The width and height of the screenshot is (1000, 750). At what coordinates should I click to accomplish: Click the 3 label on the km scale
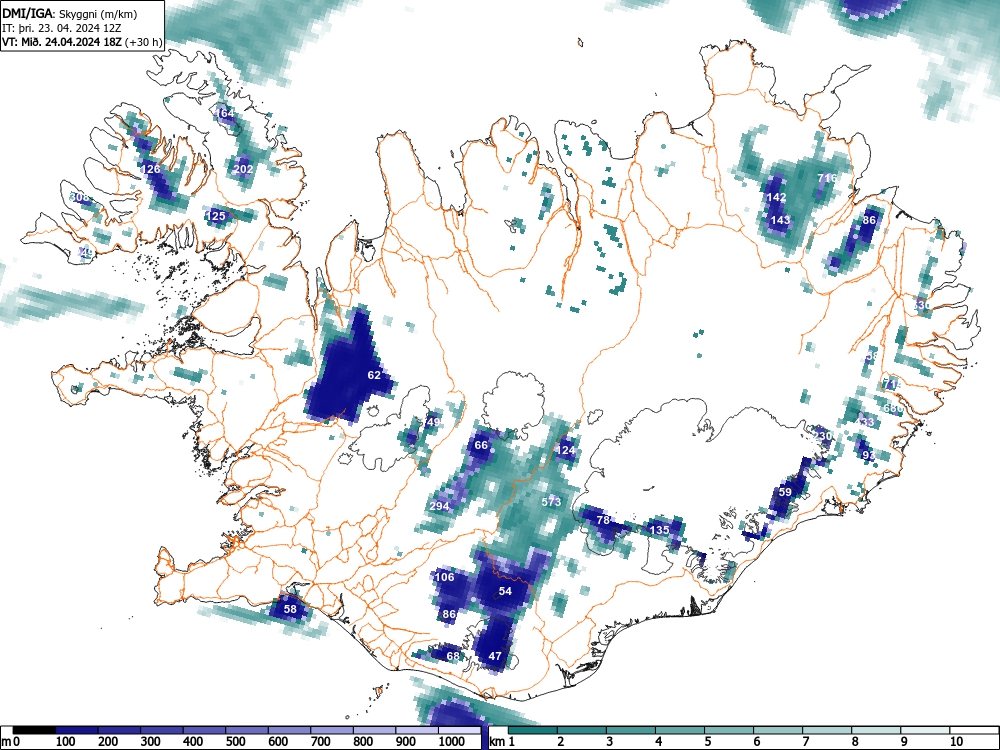610,741
